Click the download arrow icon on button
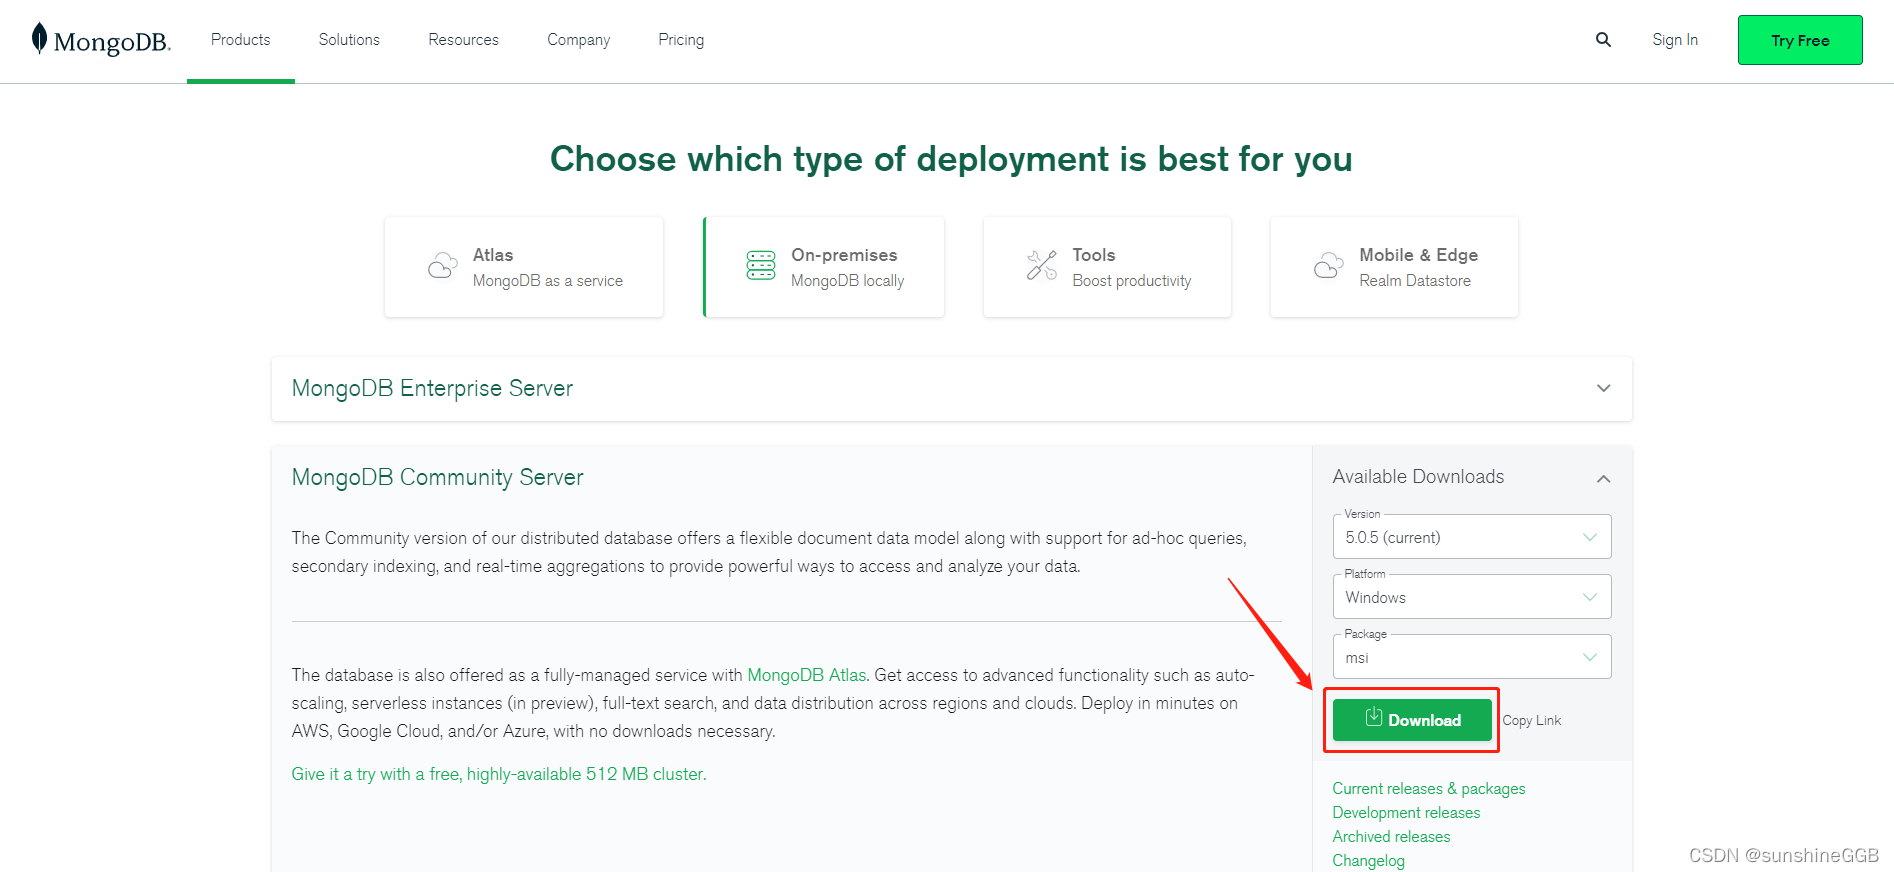Screen dimensions: 1894x872 coord(1374,718)
